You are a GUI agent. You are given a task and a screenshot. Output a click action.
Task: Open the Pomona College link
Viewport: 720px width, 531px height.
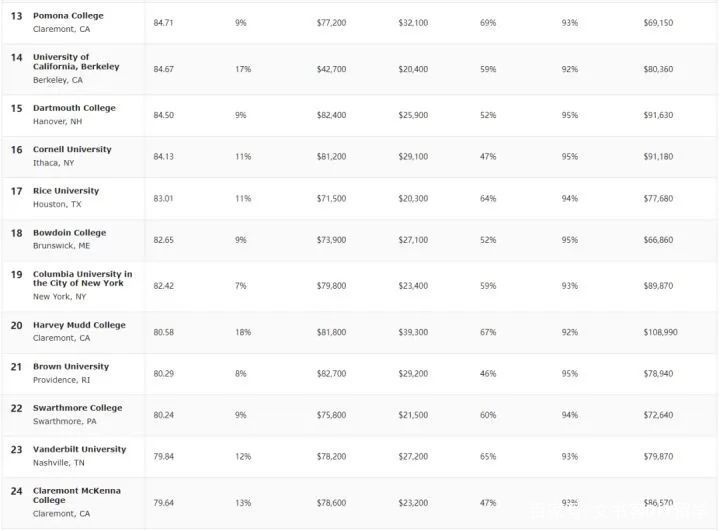tap(68, 16)
